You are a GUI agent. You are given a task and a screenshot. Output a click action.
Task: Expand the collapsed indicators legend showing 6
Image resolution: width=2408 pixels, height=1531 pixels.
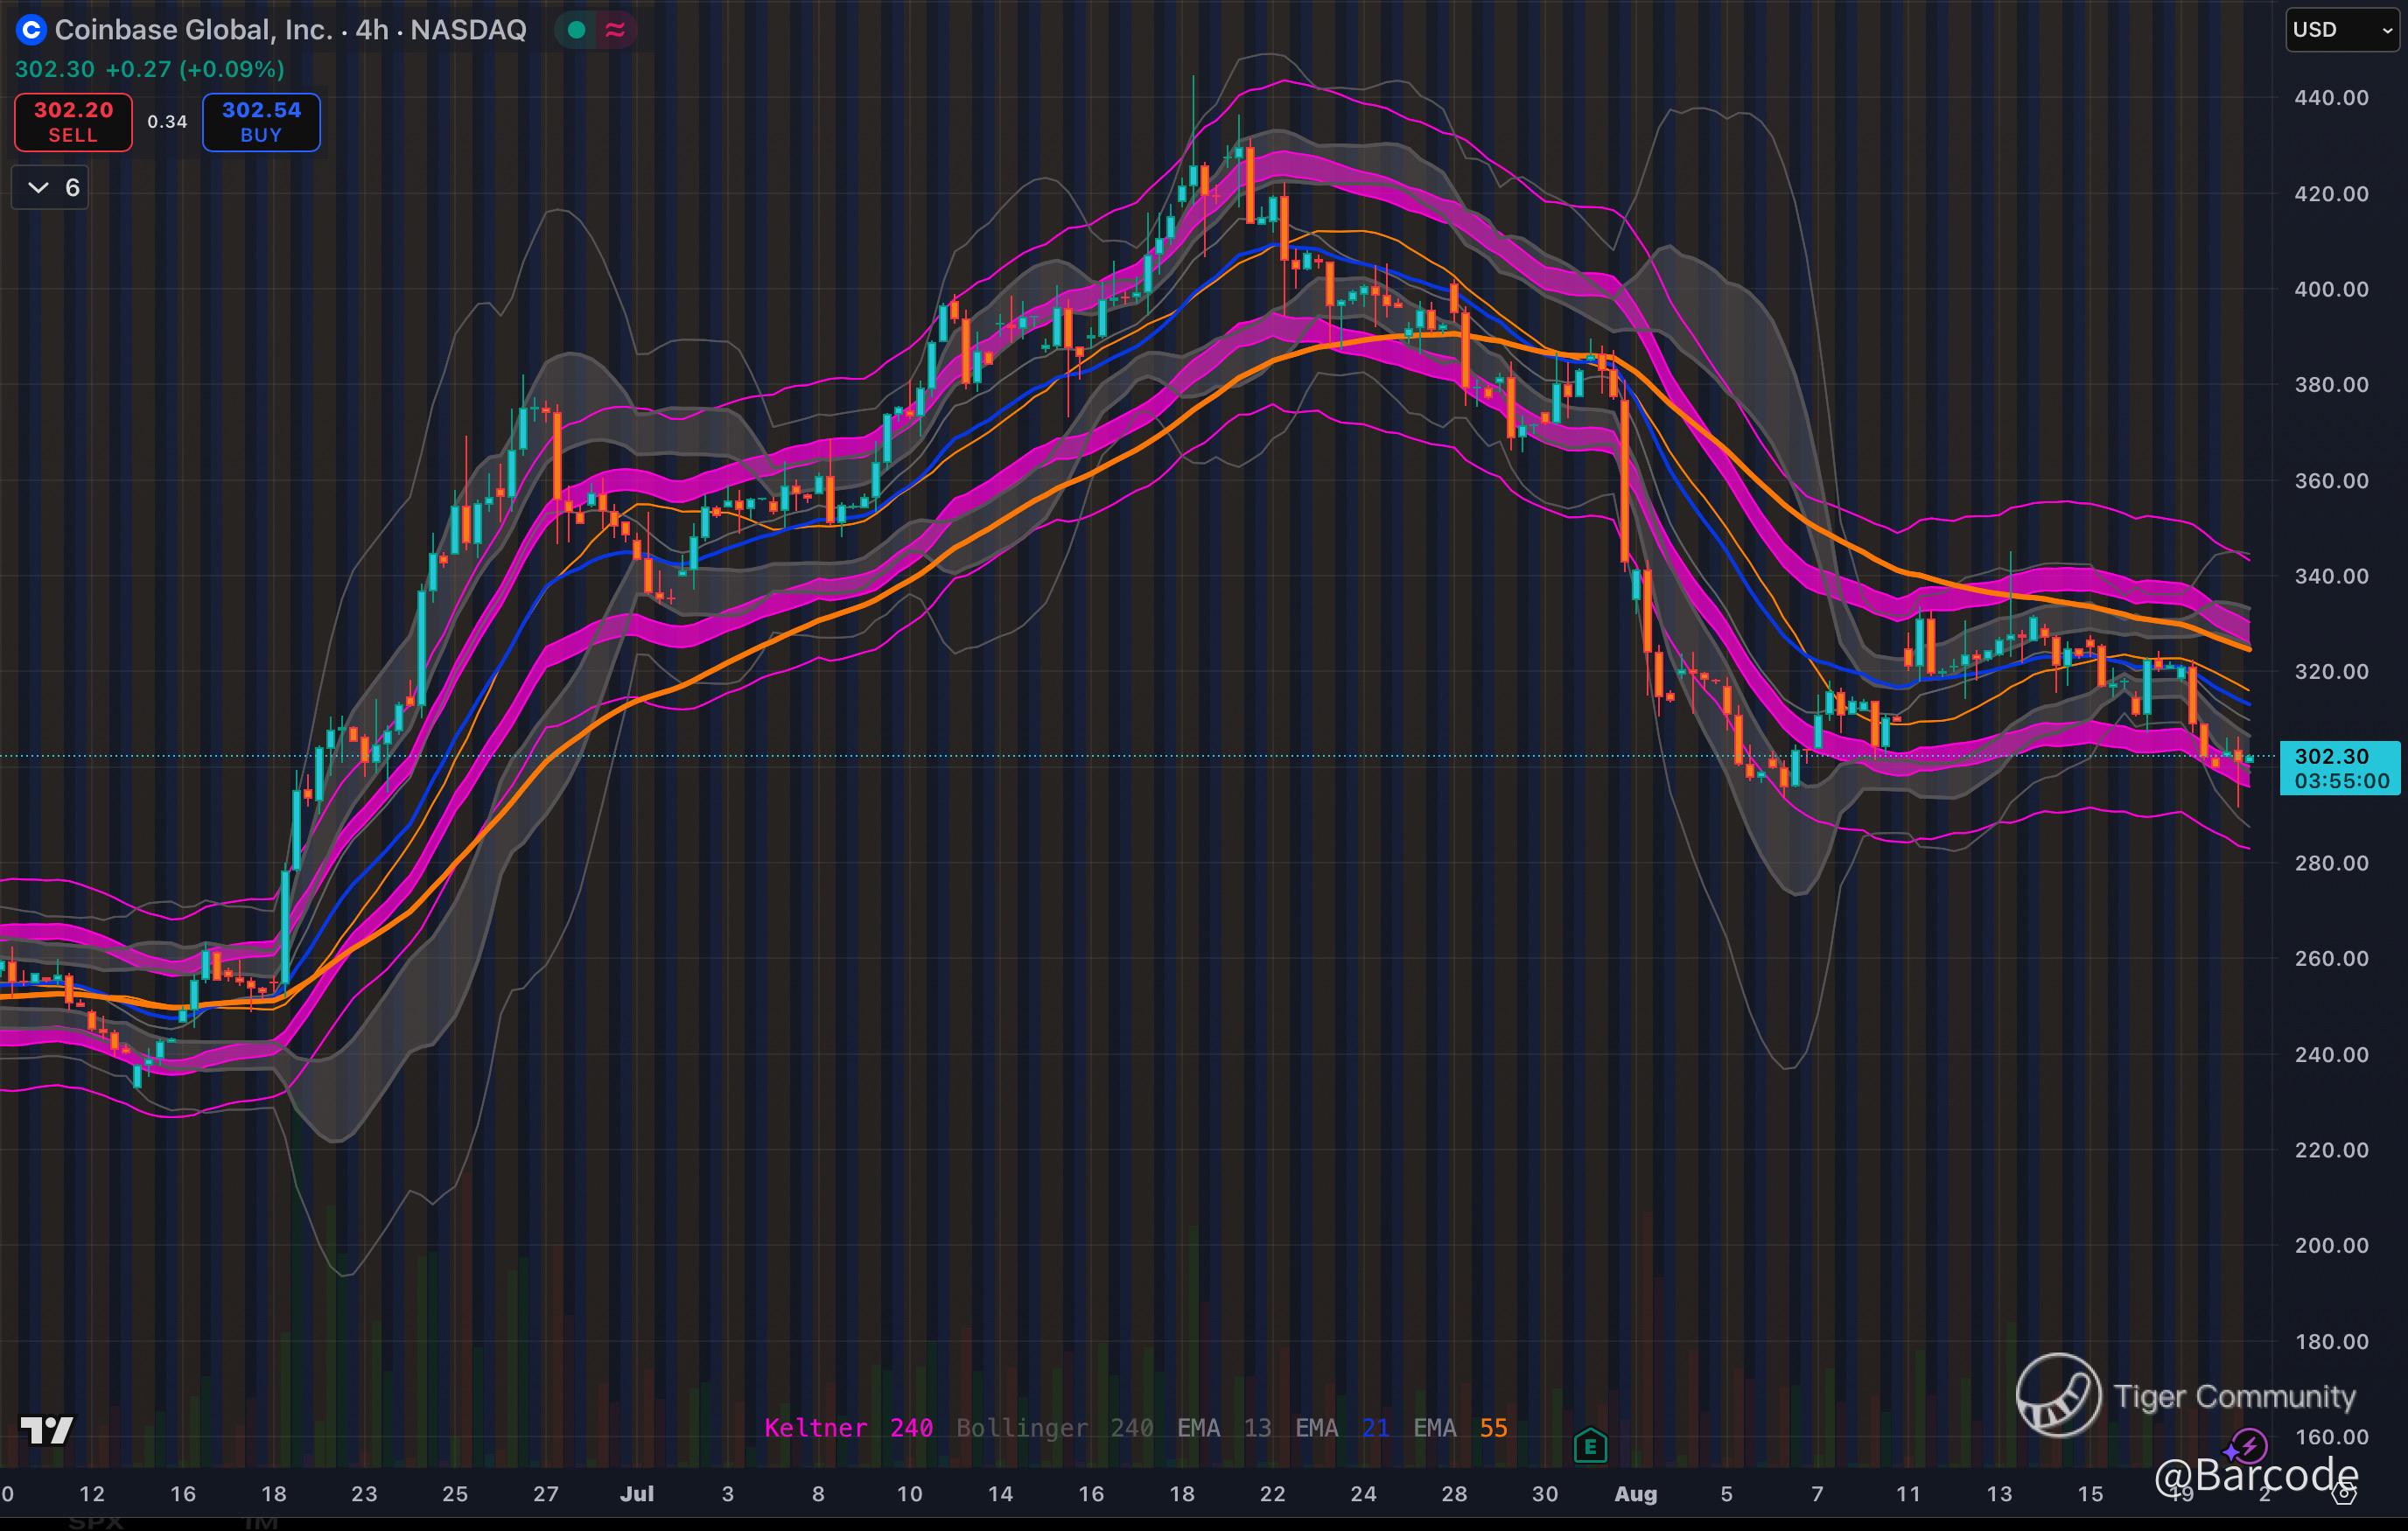point(51,187)
